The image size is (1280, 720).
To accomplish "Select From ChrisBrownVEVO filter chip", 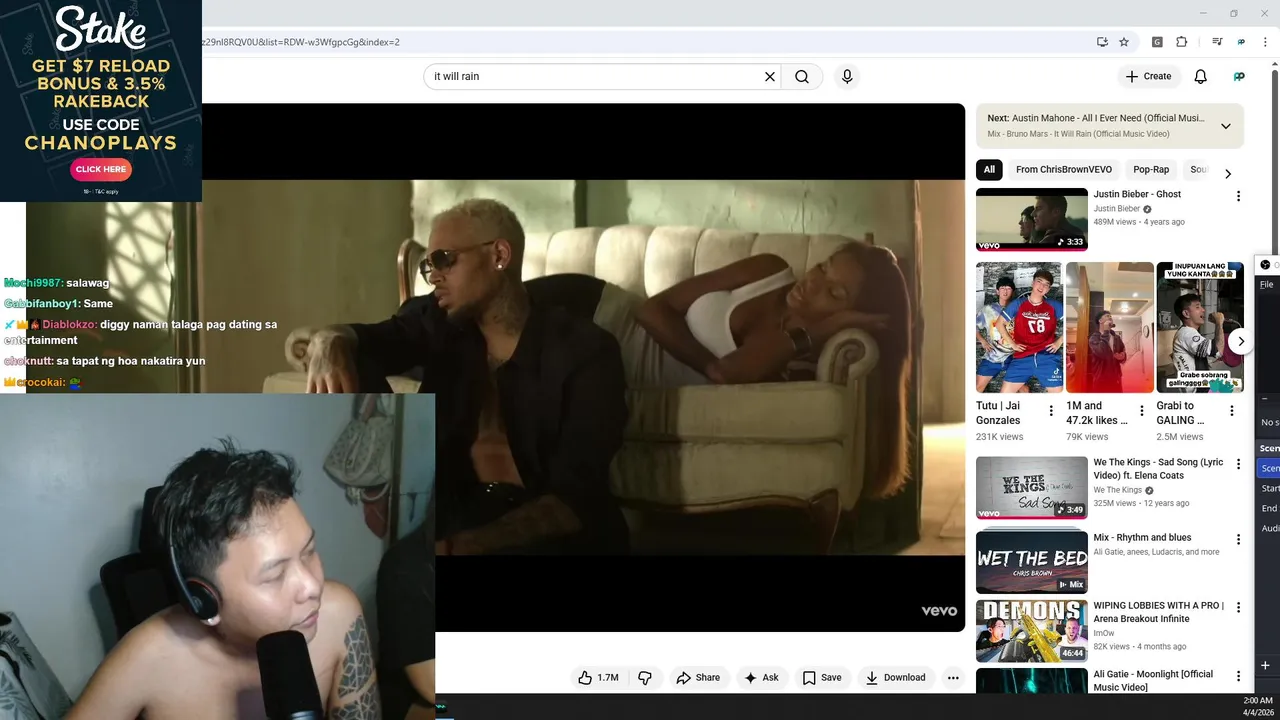I will coord(1063,170).
